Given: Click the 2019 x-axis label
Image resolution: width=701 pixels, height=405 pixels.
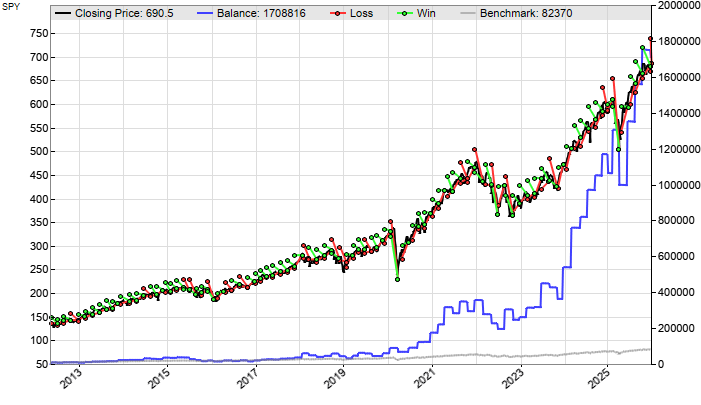Looking at the screenshot, I should (335, 378).
